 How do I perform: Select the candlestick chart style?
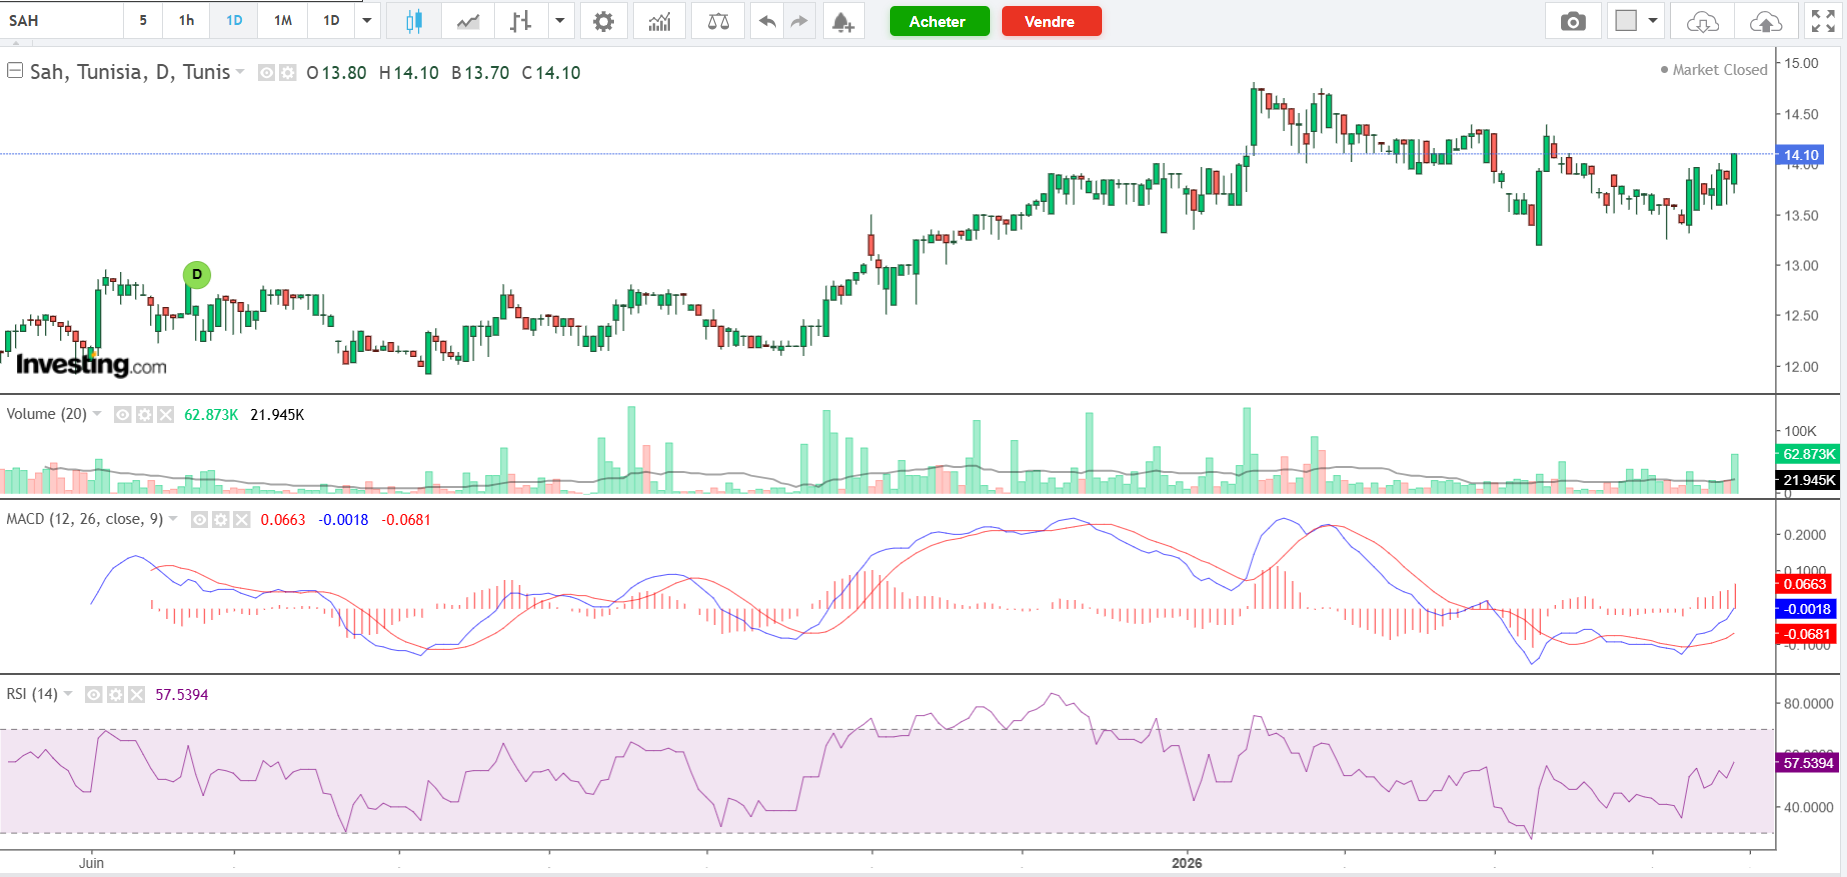tap(413, 21)
